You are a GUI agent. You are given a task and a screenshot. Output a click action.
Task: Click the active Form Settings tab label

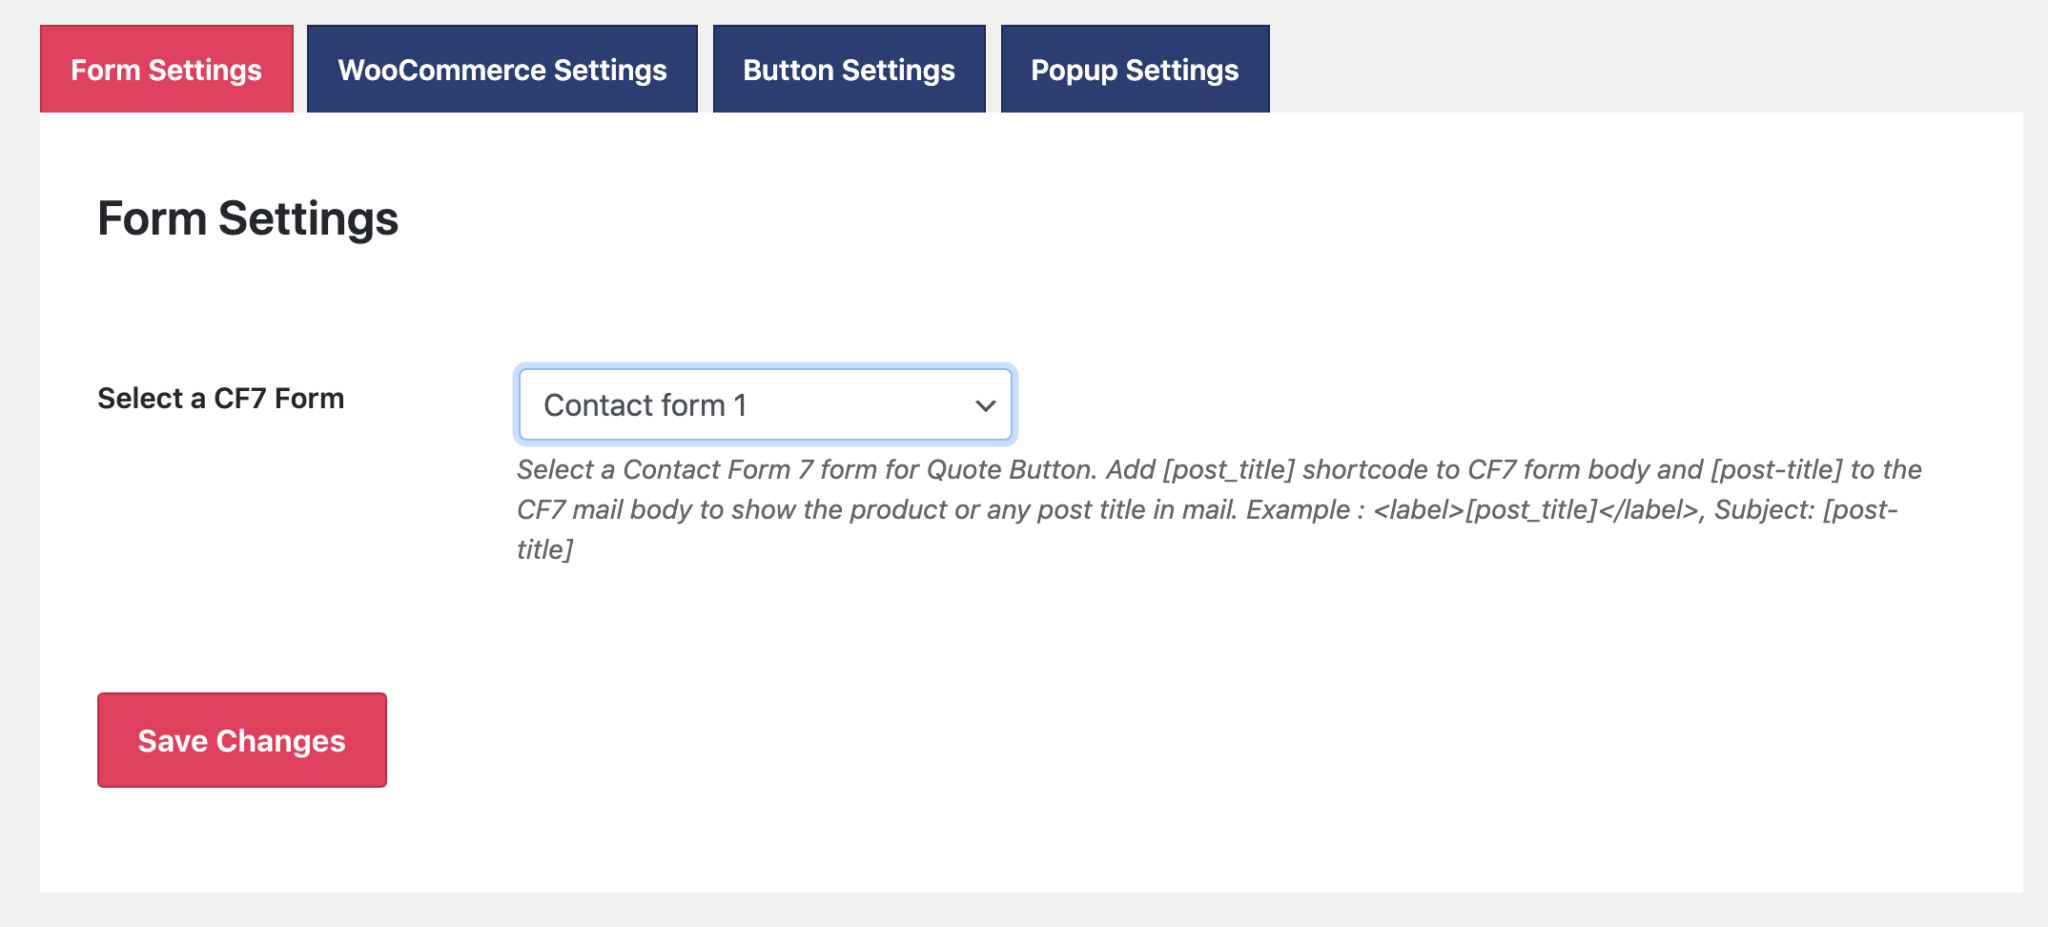pos(165,68)
